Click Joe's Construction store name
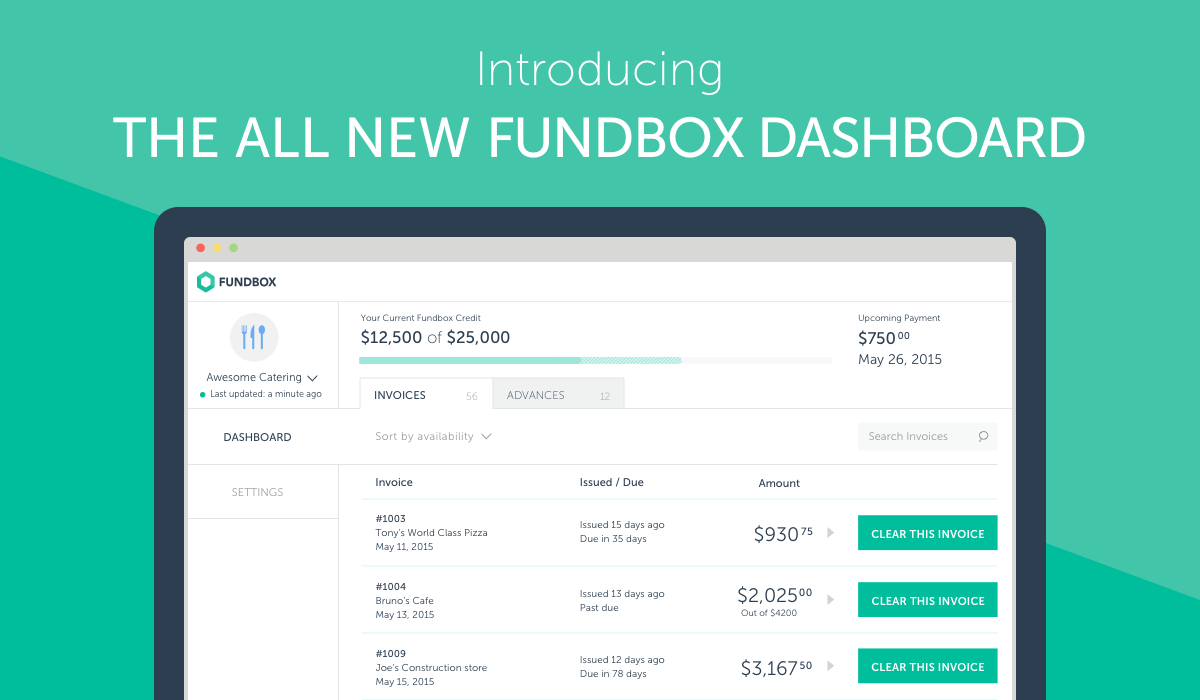Screen dimensions: 1200x700 tap(432, 667)
